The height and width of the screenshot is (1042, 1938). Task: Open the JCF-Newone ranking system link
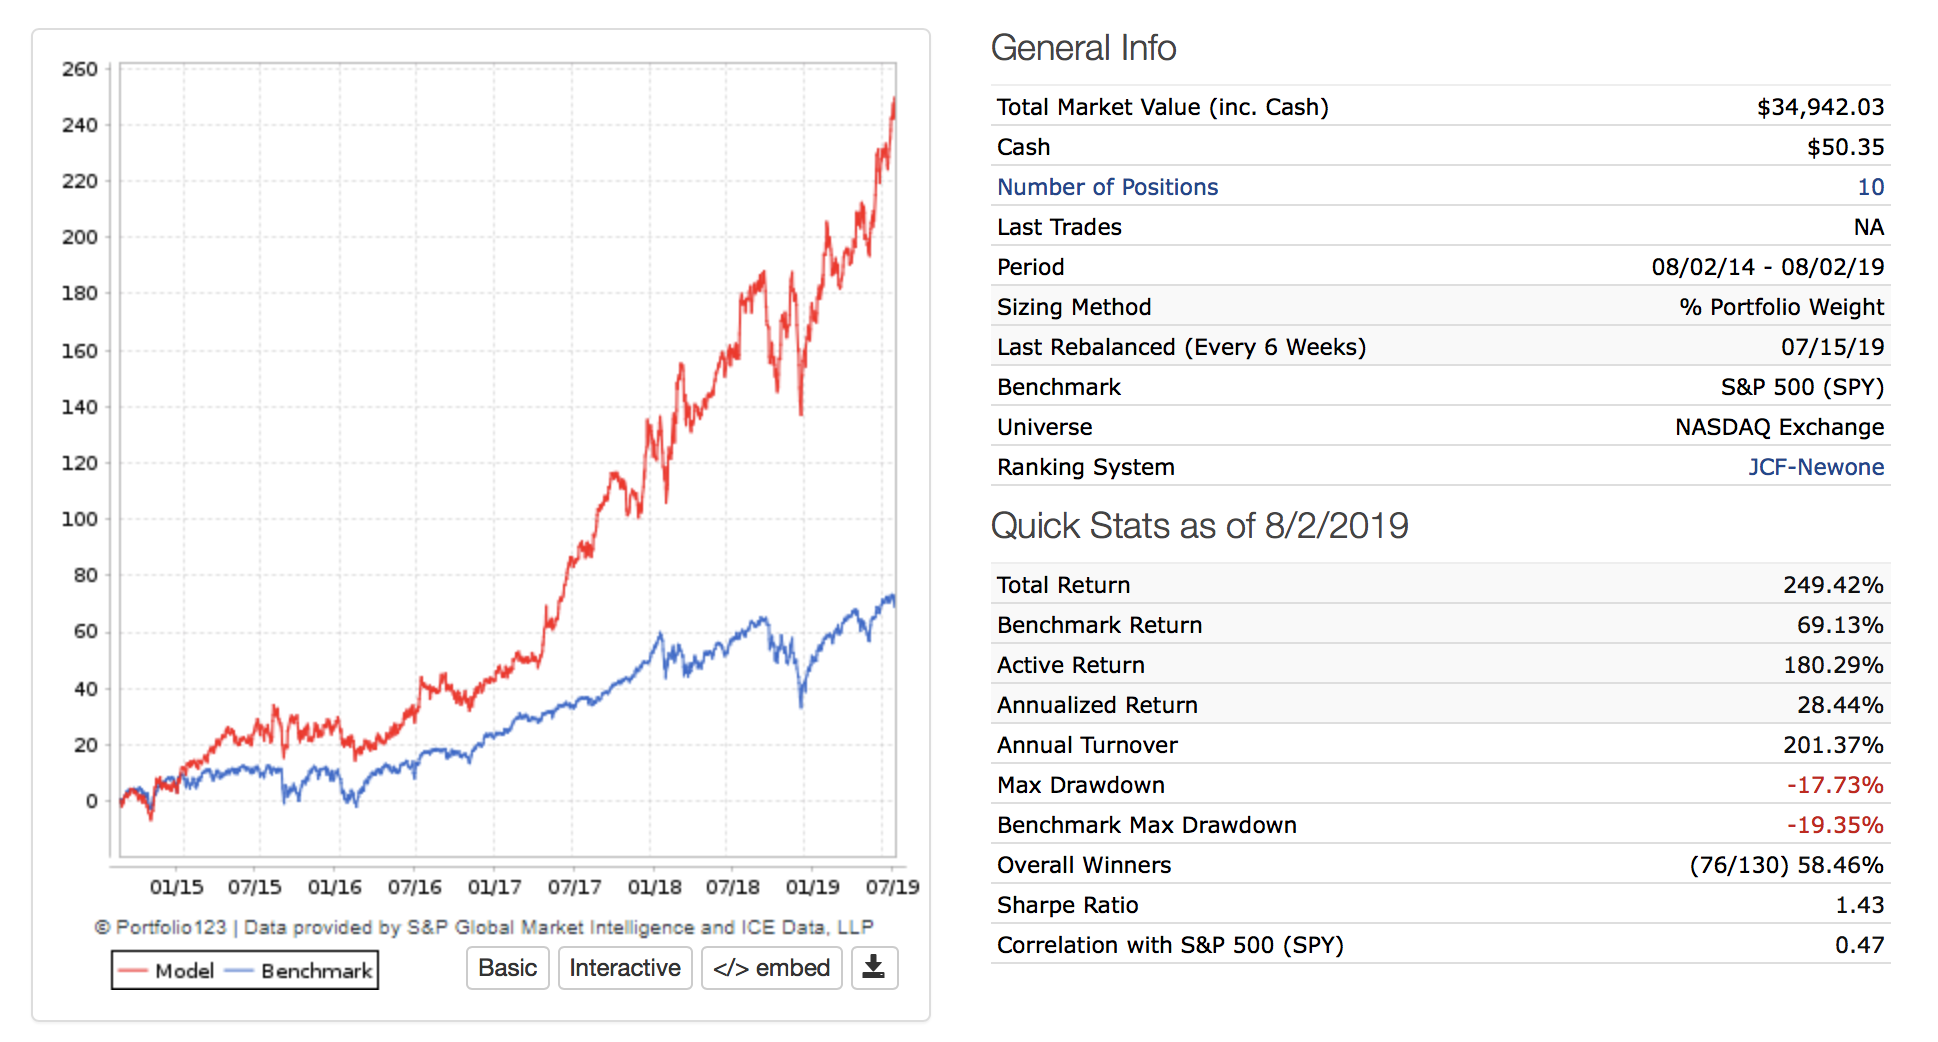(x=1815, y=467)
